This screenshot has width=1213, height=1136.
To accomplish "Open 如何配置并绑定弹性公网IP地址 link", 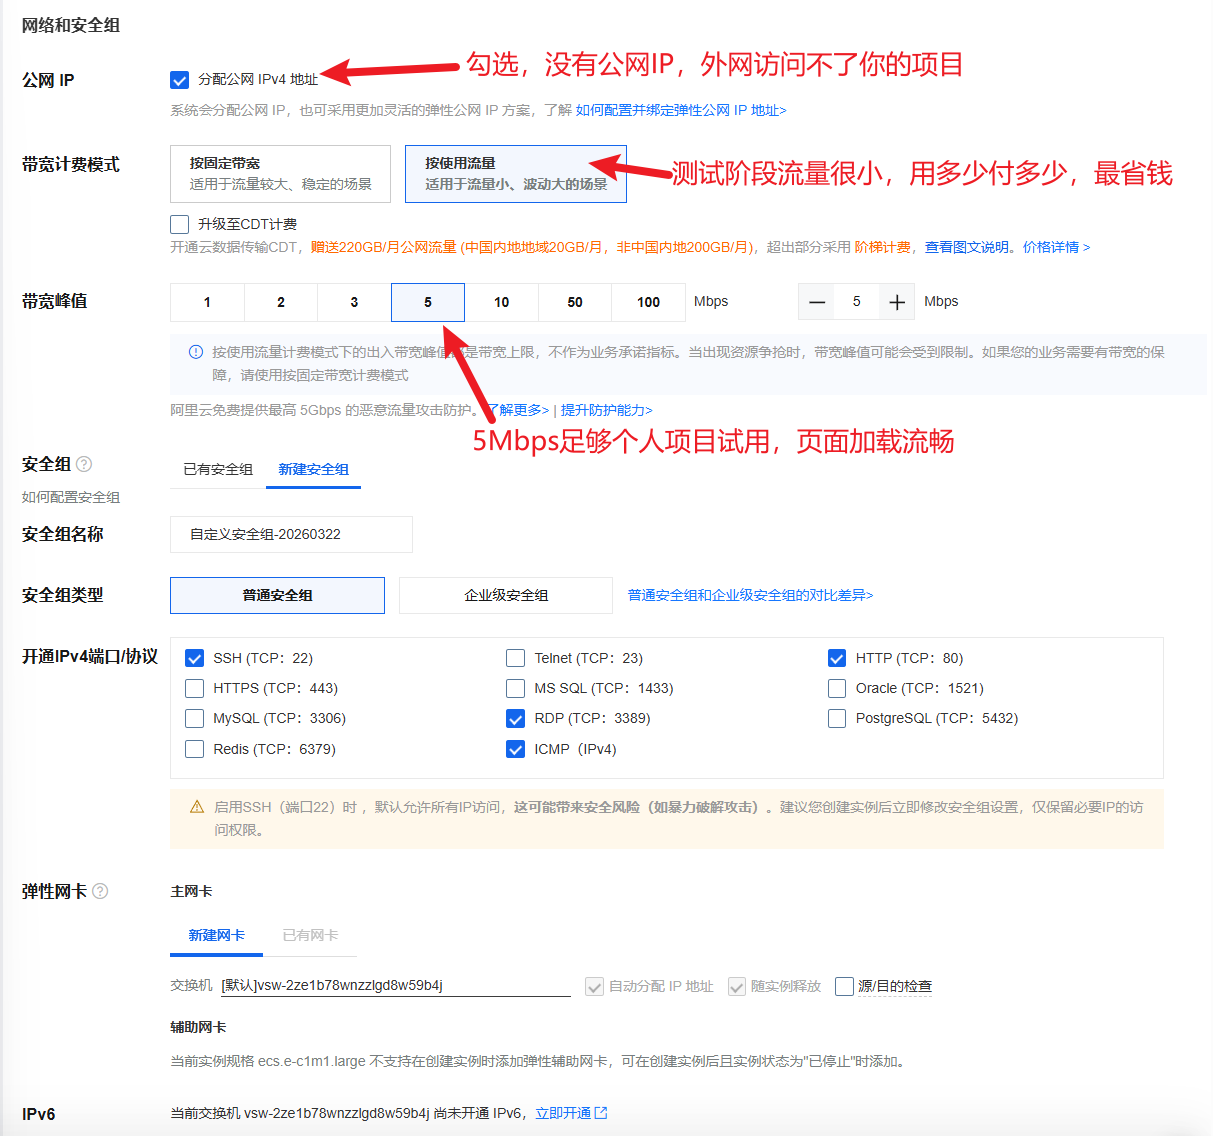I will click(678, 110).
